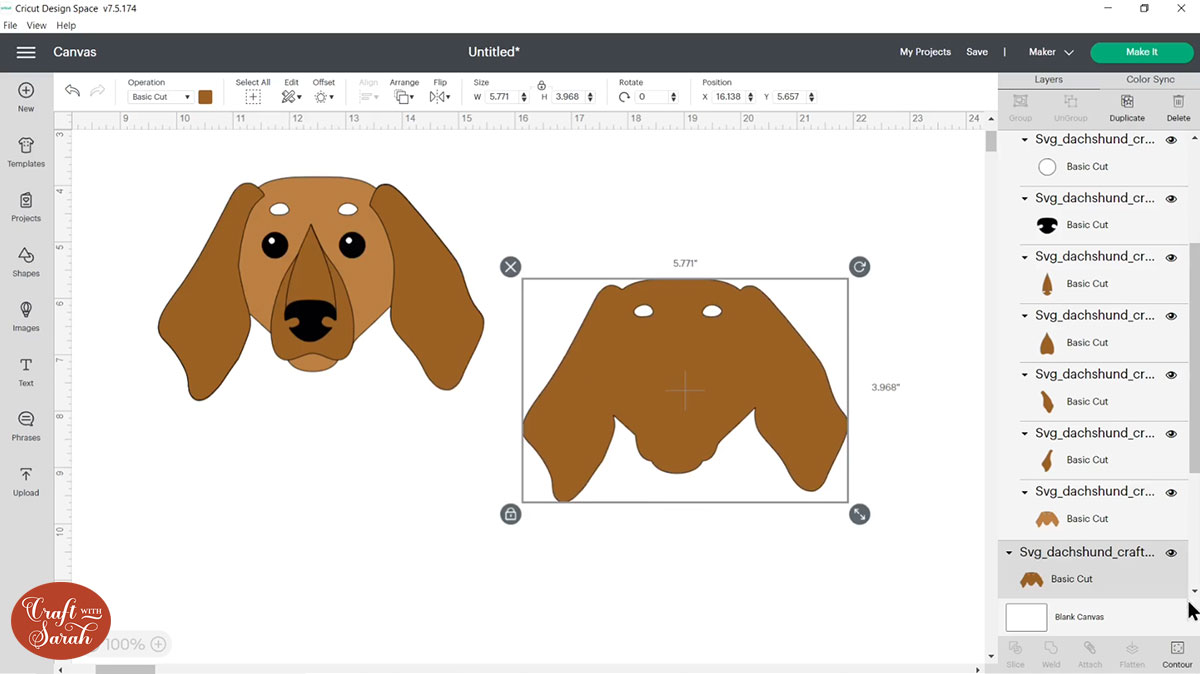The width and height of the screenshot is (1200, 674).
Task: Click the brown operation color swatch
Action: [x=205, y=97]
